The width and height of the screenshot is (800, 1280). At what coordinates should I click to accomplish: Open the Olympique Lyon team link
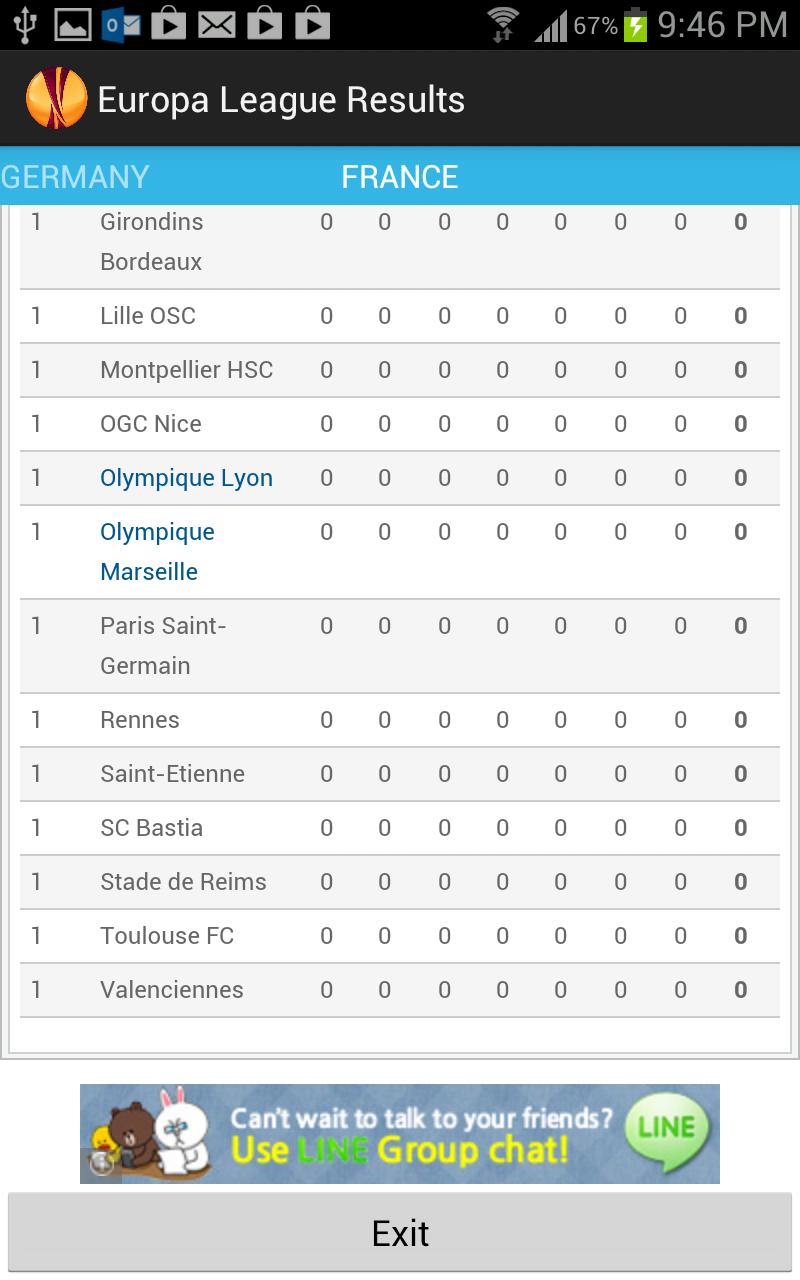pyautogui.click(x=186, y=477)
